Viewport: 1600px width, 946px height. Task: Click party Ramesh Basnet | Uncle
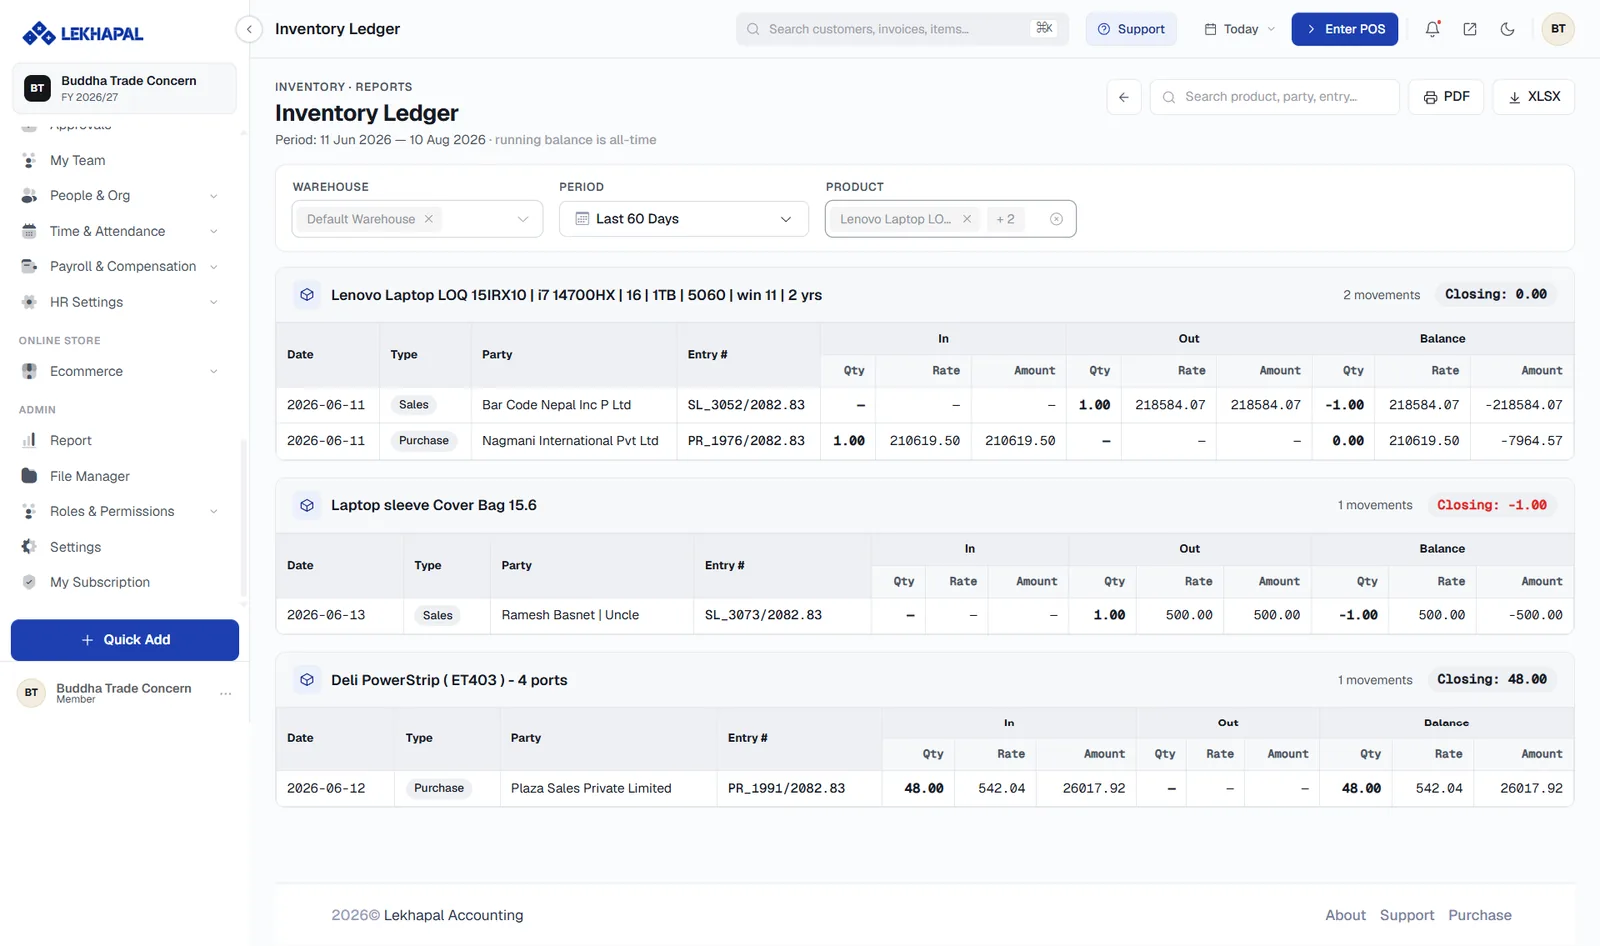click(x=570, y=615)
